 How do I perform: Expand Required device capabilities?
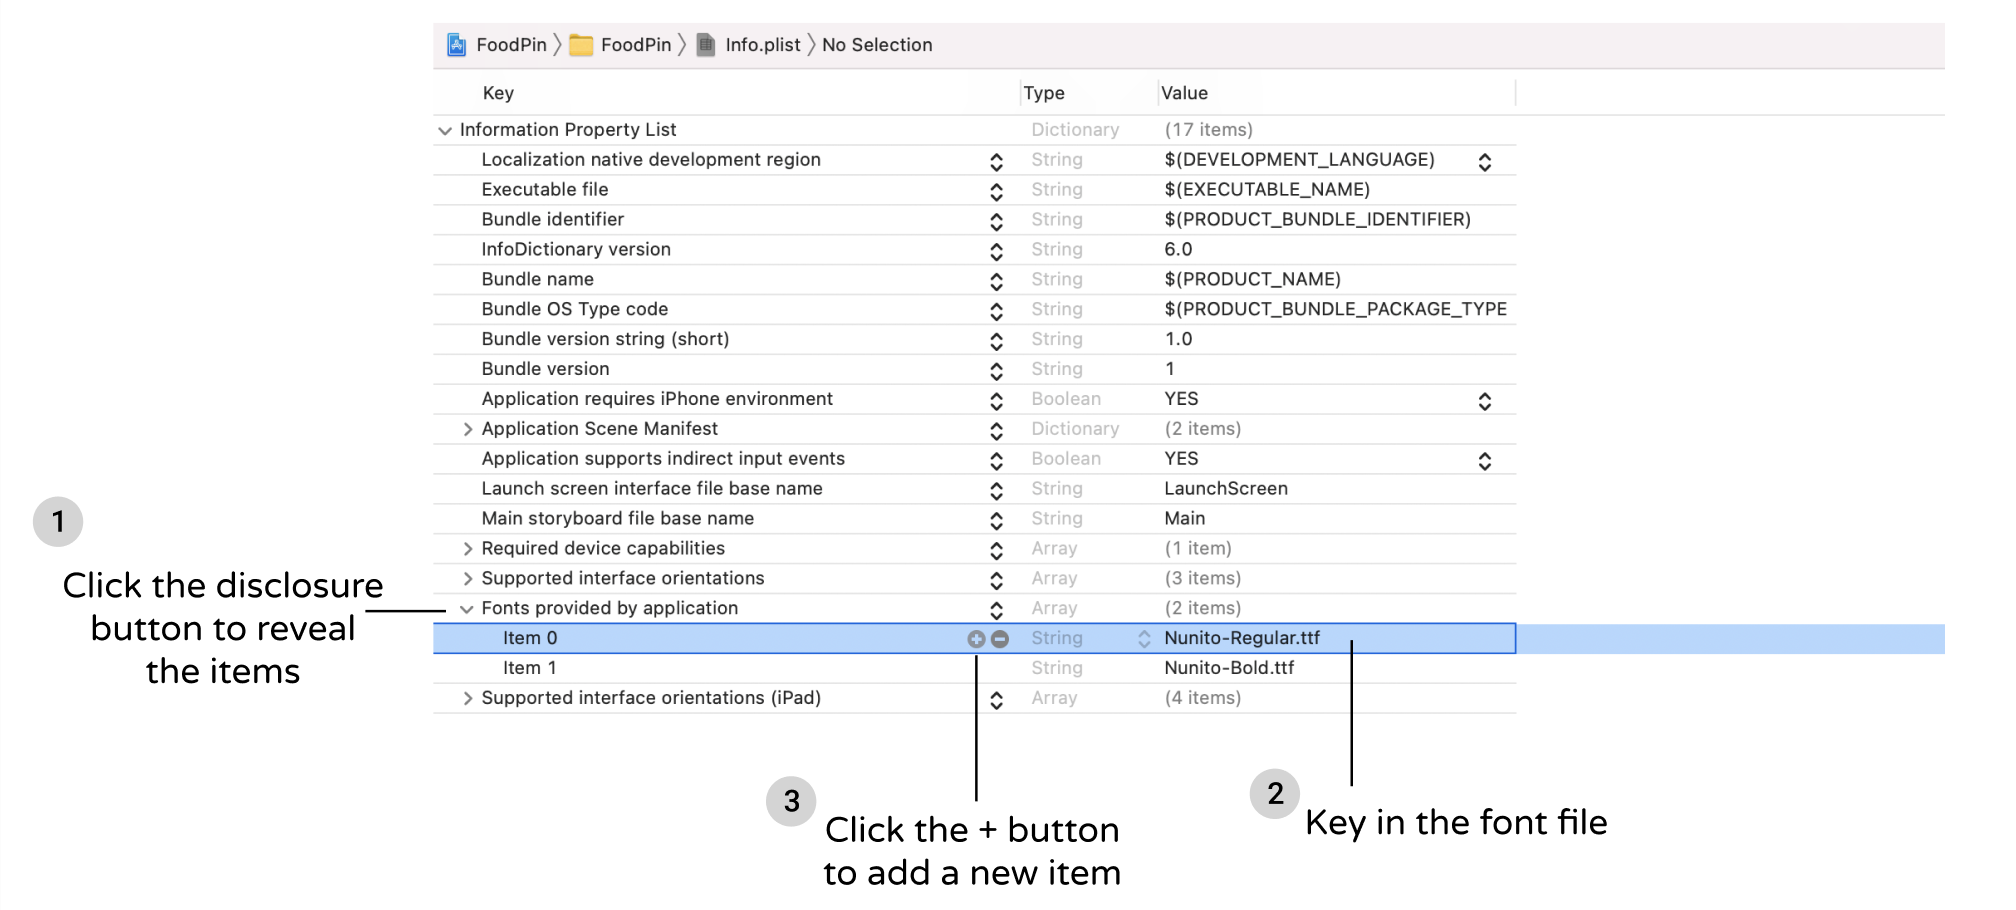tap(467, 549)
